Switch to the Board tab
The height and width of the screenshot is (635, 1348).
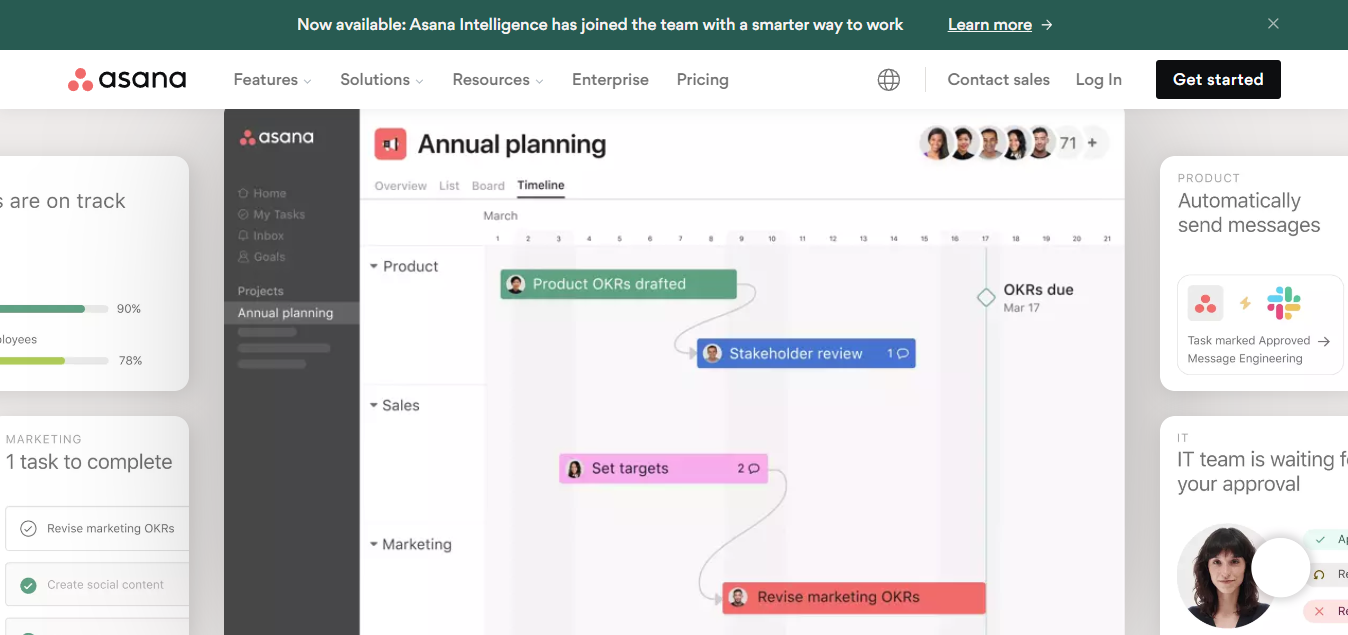488,186
